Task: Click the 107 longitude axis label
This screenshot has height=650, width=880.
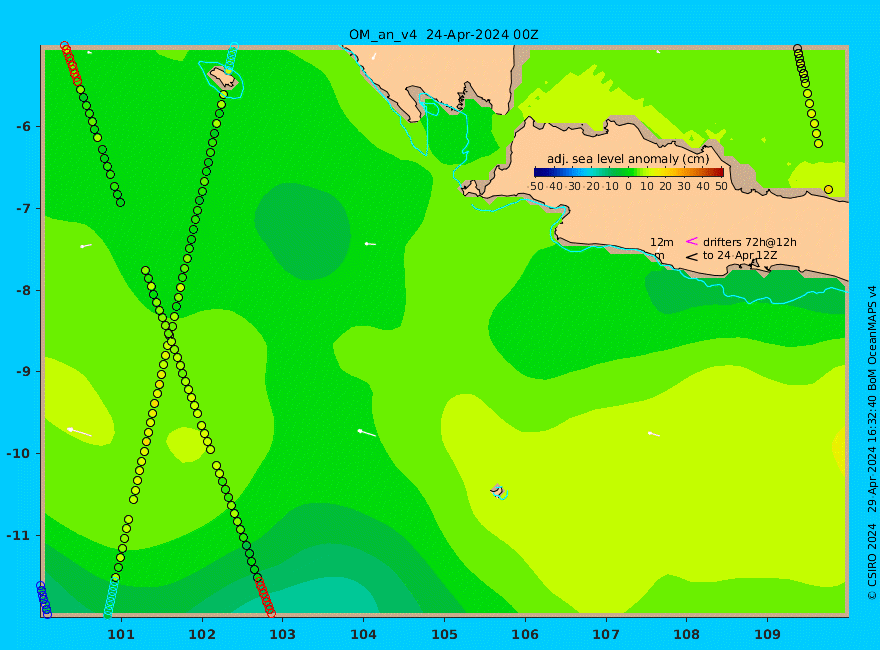Action: 606,635
